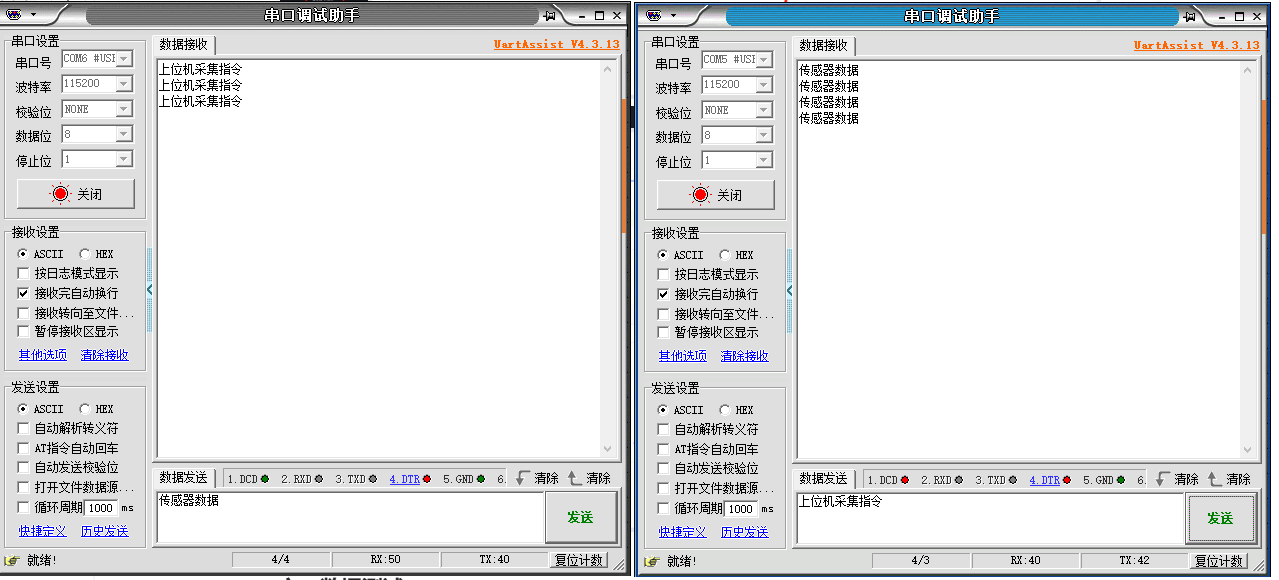Collapse the left window's settings panel with the side arrow
The image size is (1279, 580).
[x=150, y=289]
